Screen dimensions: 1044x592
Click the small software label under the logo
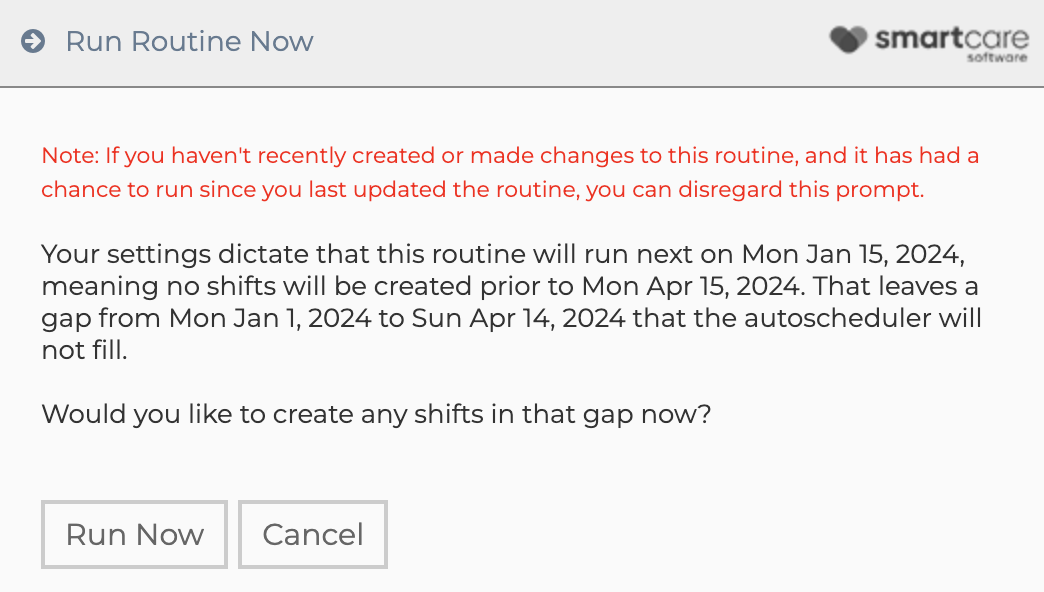[x=997, y=57]
